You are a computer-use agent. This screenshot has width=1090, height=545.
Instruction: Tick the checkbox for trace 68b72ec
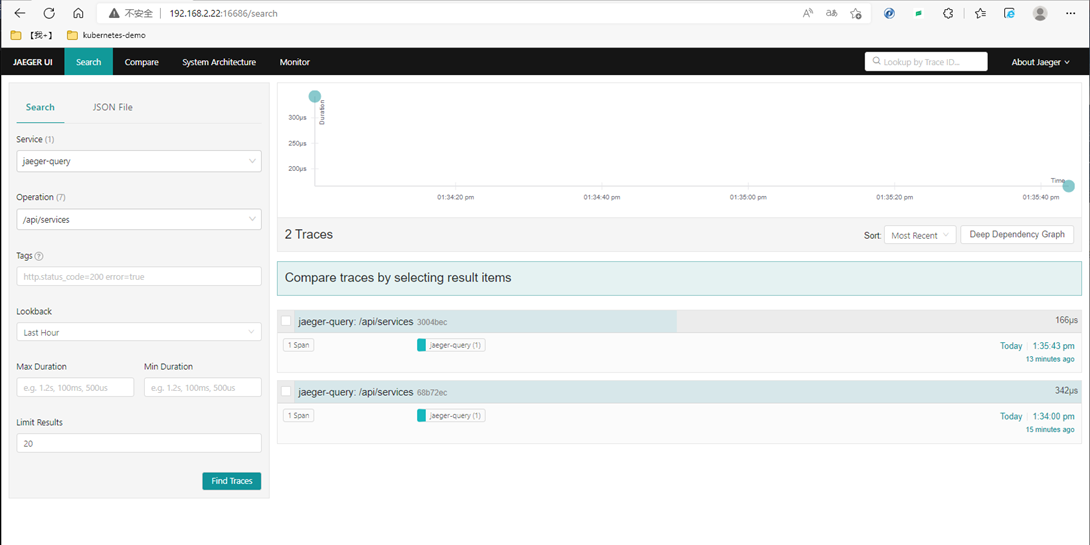point(287,391)
